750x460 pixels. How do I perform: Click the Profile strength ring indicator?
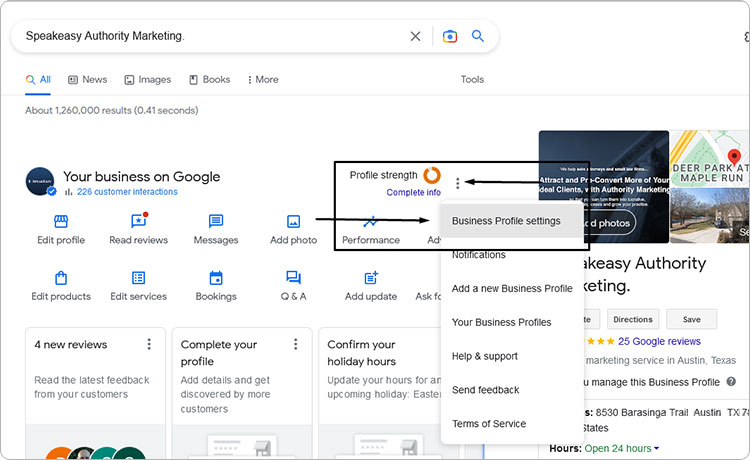(x=432, y=175)
